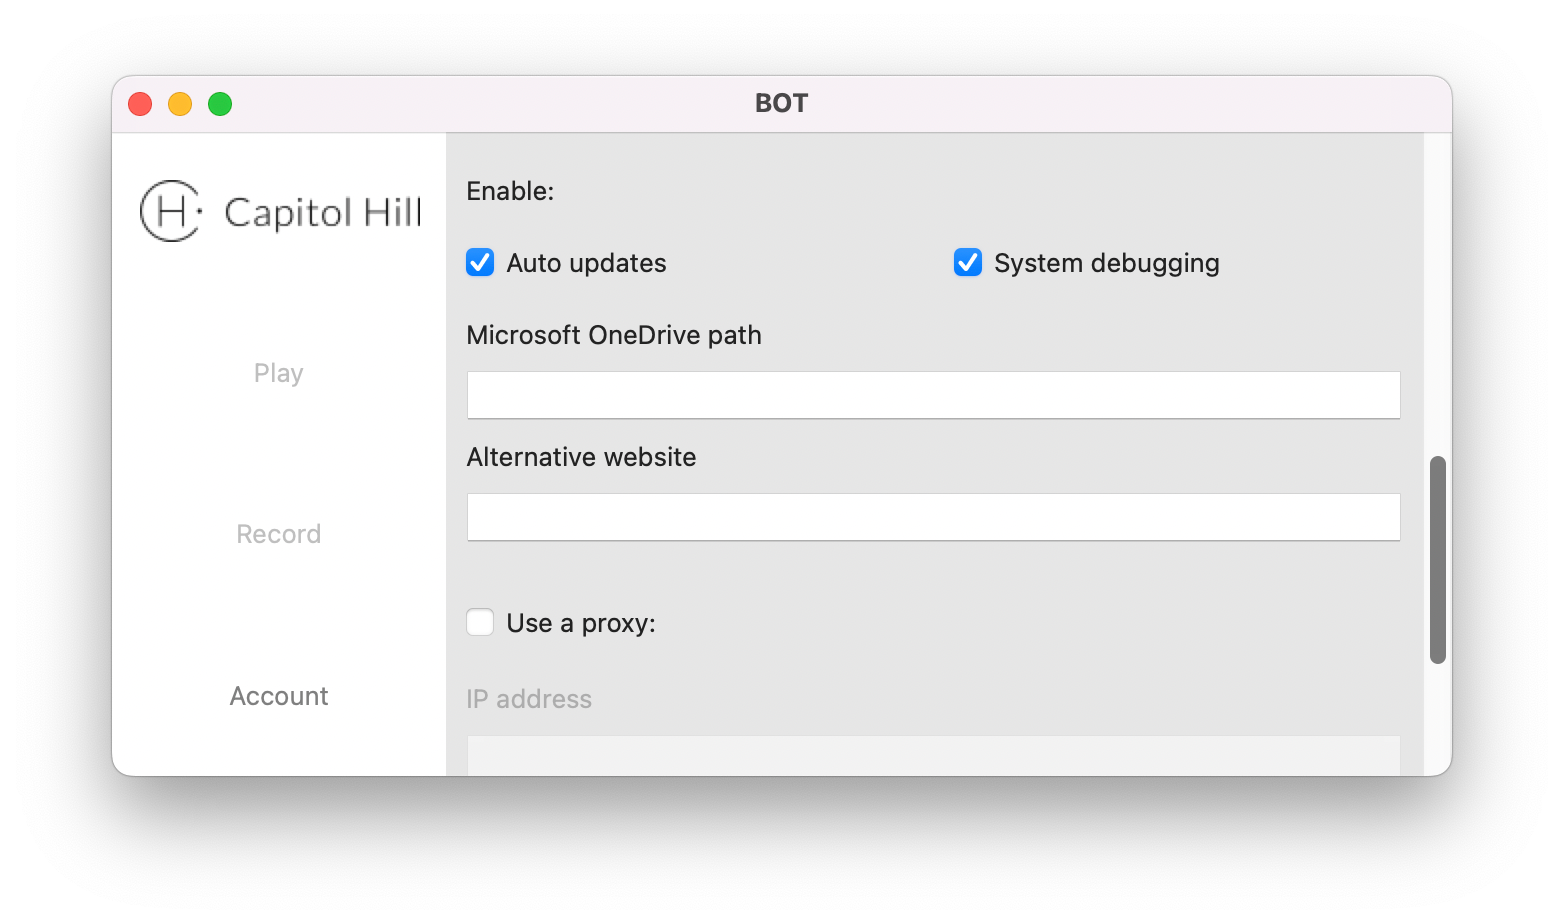Screen dimensions: 1564x924
Task: Minimize the window using the yellow button
Action: coord(180,104)
